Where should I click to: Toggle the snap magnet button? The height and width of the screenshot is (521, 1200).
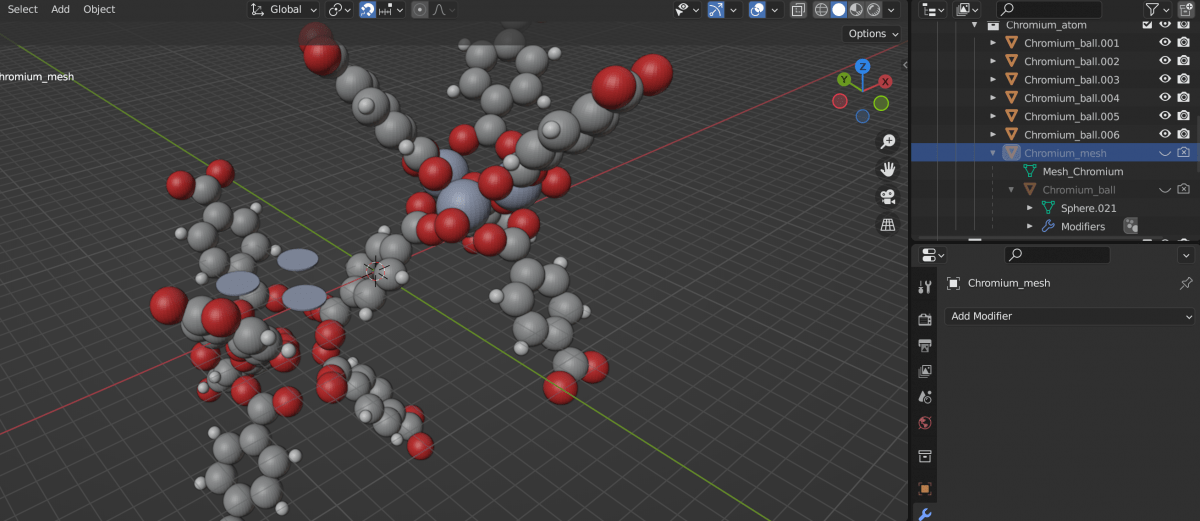[367, 9]
